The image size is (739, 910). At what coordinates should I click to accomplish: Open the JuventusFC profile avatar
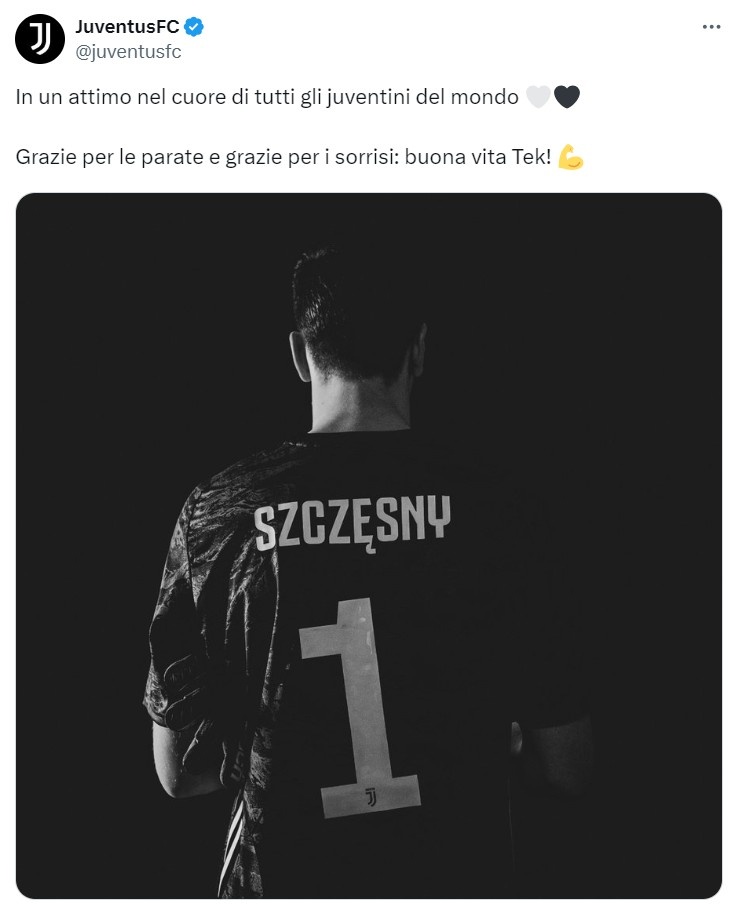[39, 39]
